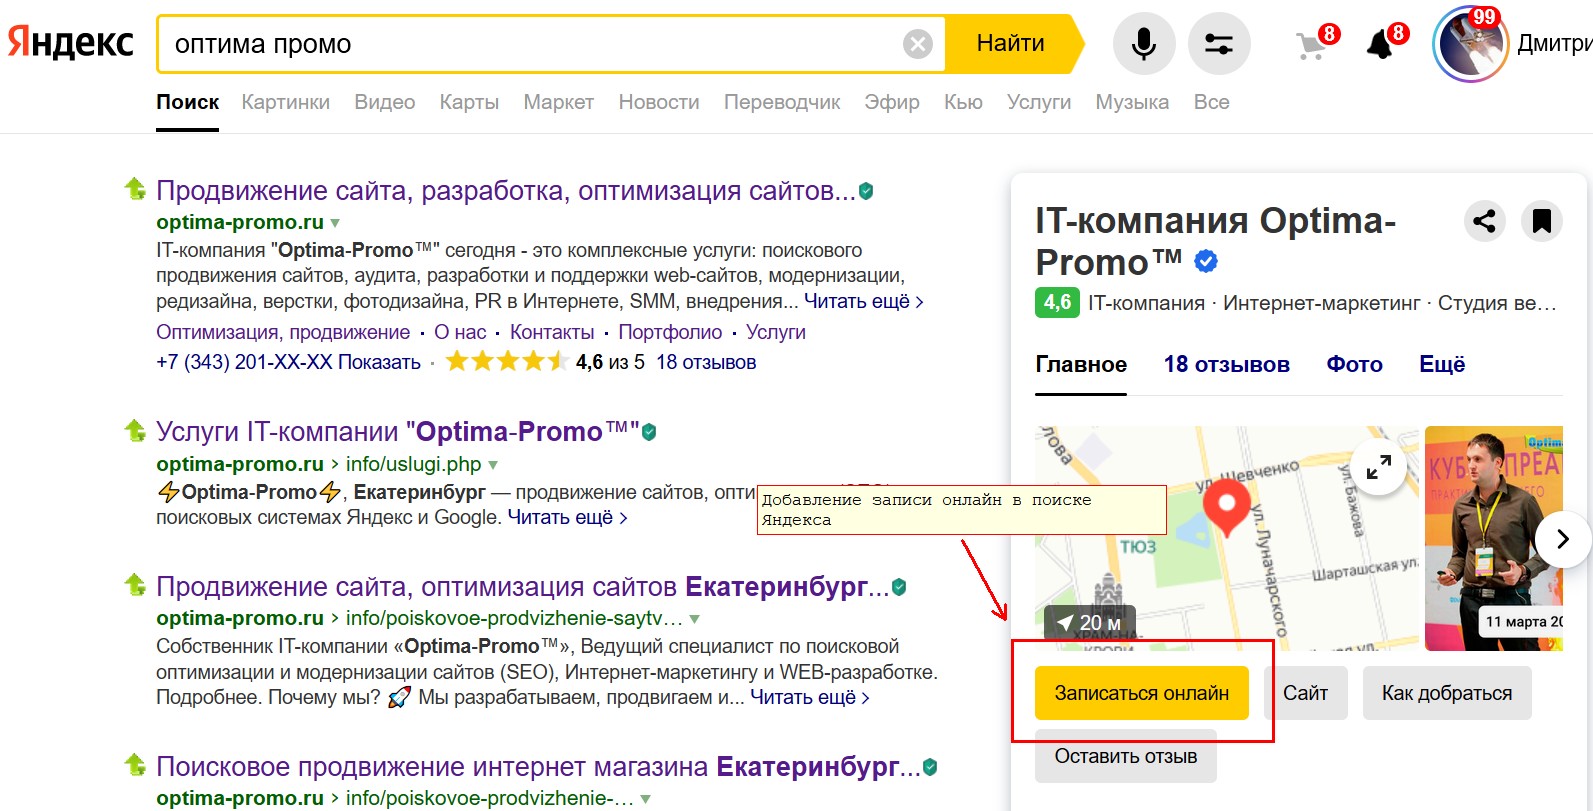1593x811 pixels.
Task: Share the Optima-Promo company card
Action: 1485,220
